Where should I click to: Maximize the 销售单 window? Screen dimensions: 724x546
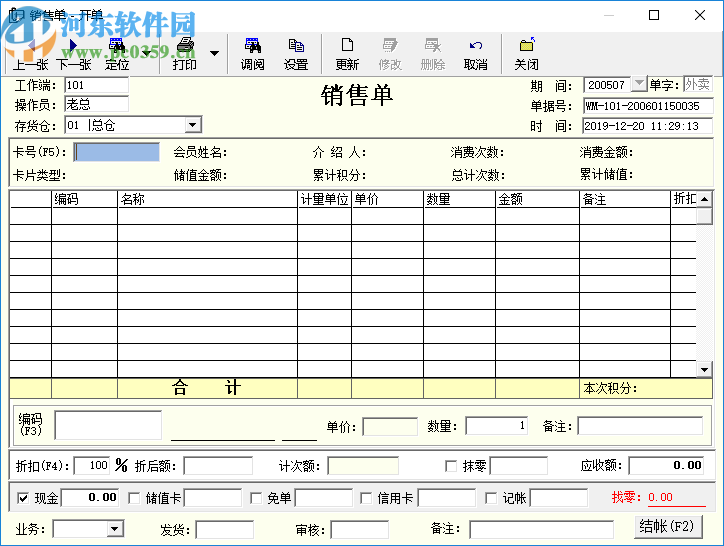click(654, 15)
